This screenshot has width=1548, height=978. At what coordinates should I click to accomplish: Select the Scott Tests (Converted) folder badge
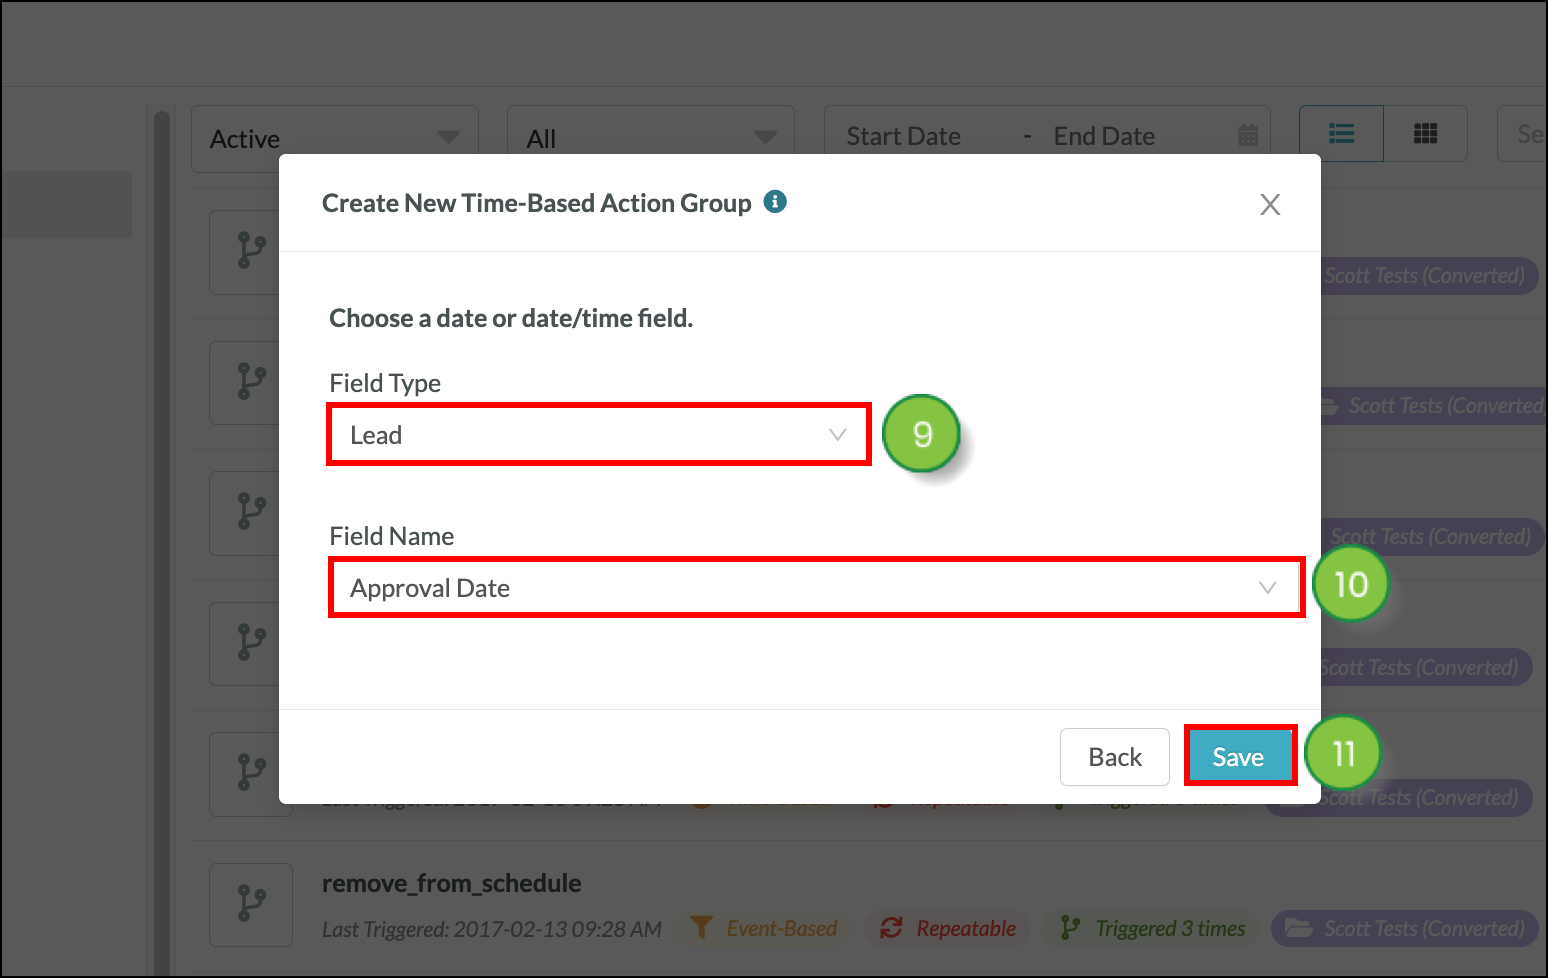[1403, 928]
